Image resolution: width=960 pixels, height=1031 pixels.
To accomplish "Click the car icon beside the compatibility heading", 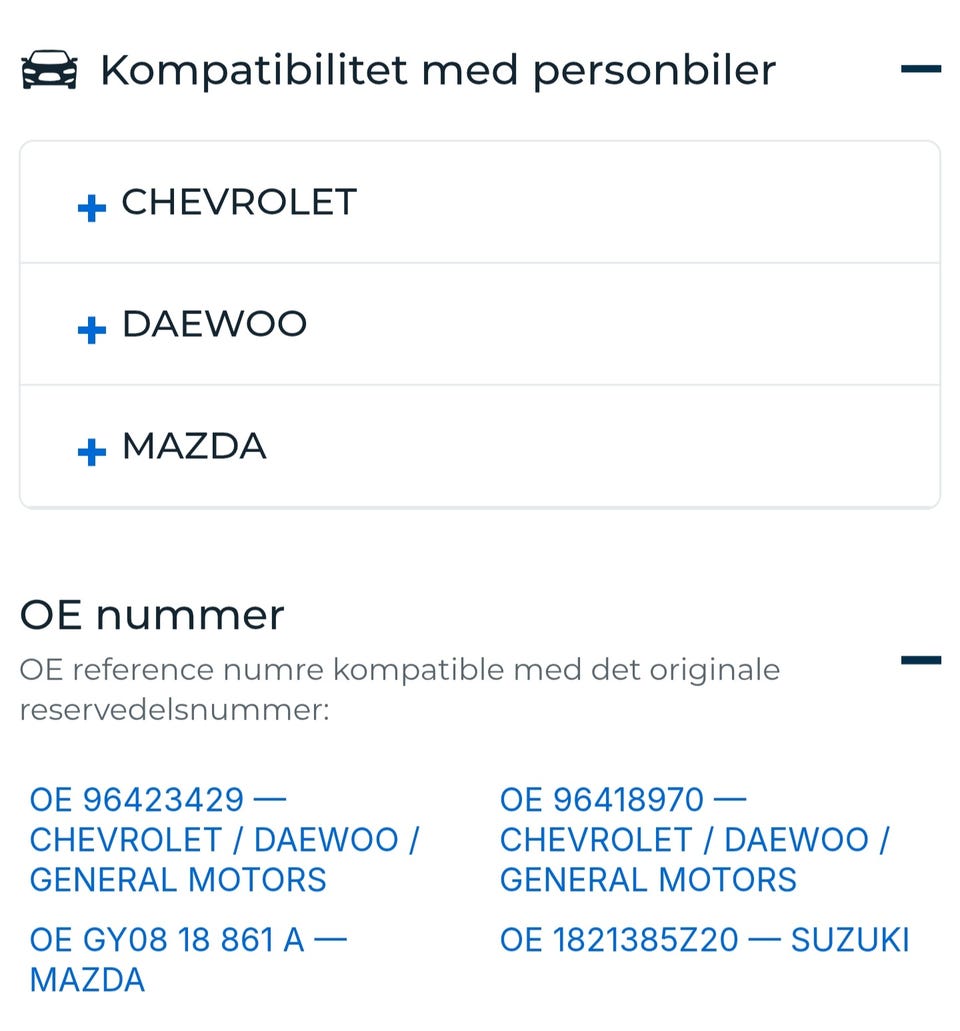I will (49, 70).
